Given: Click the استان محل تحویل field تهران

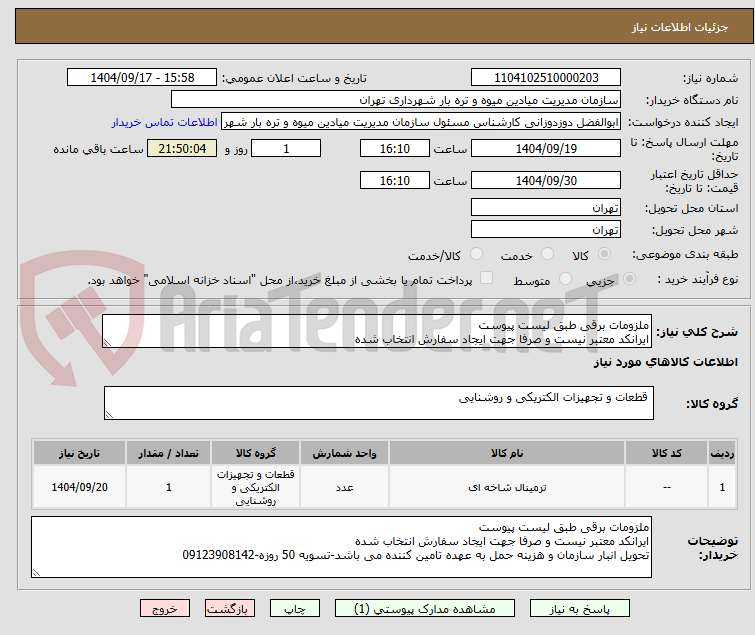Looking at the screenshot, I should 546,207.
